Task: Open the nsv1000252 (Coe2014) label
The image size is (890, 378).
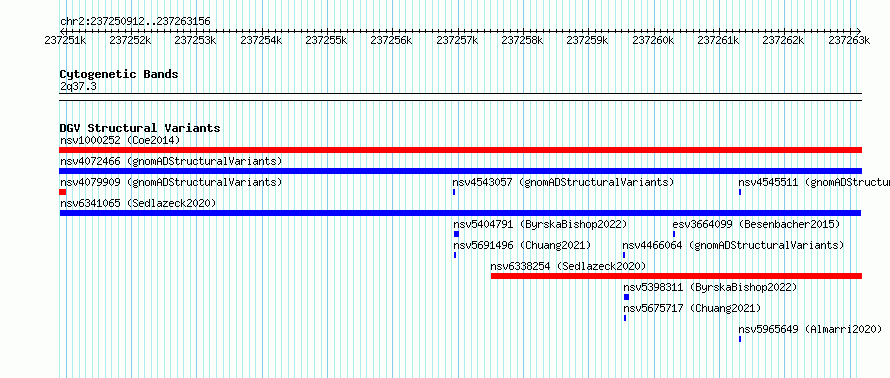Action: pos(120,140)
